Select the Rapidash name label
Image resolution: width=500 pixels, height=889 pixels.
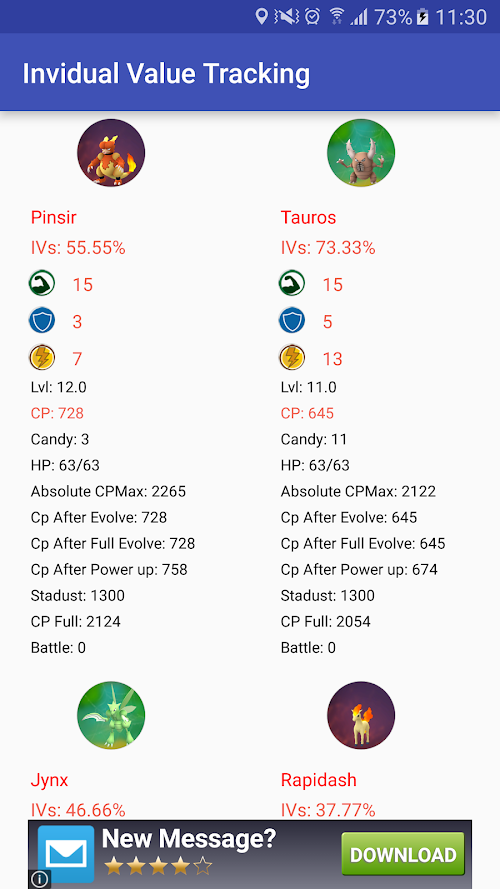pos(319,780)
